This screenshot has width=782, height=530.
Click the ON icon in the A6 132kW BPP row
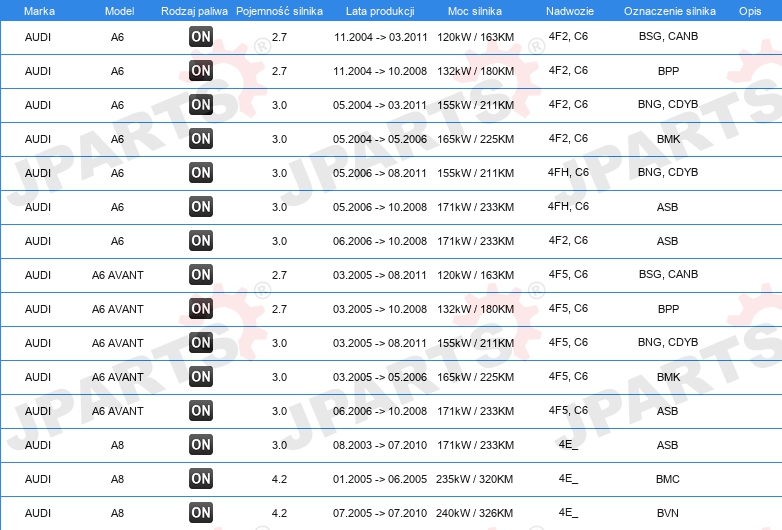point(201,70)
